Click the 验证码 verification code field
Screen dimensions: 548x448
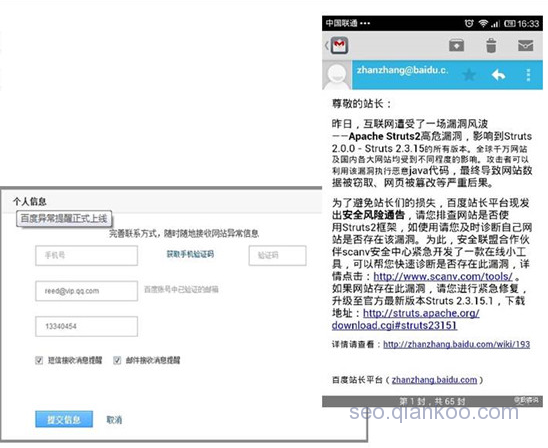click(277, 255)
